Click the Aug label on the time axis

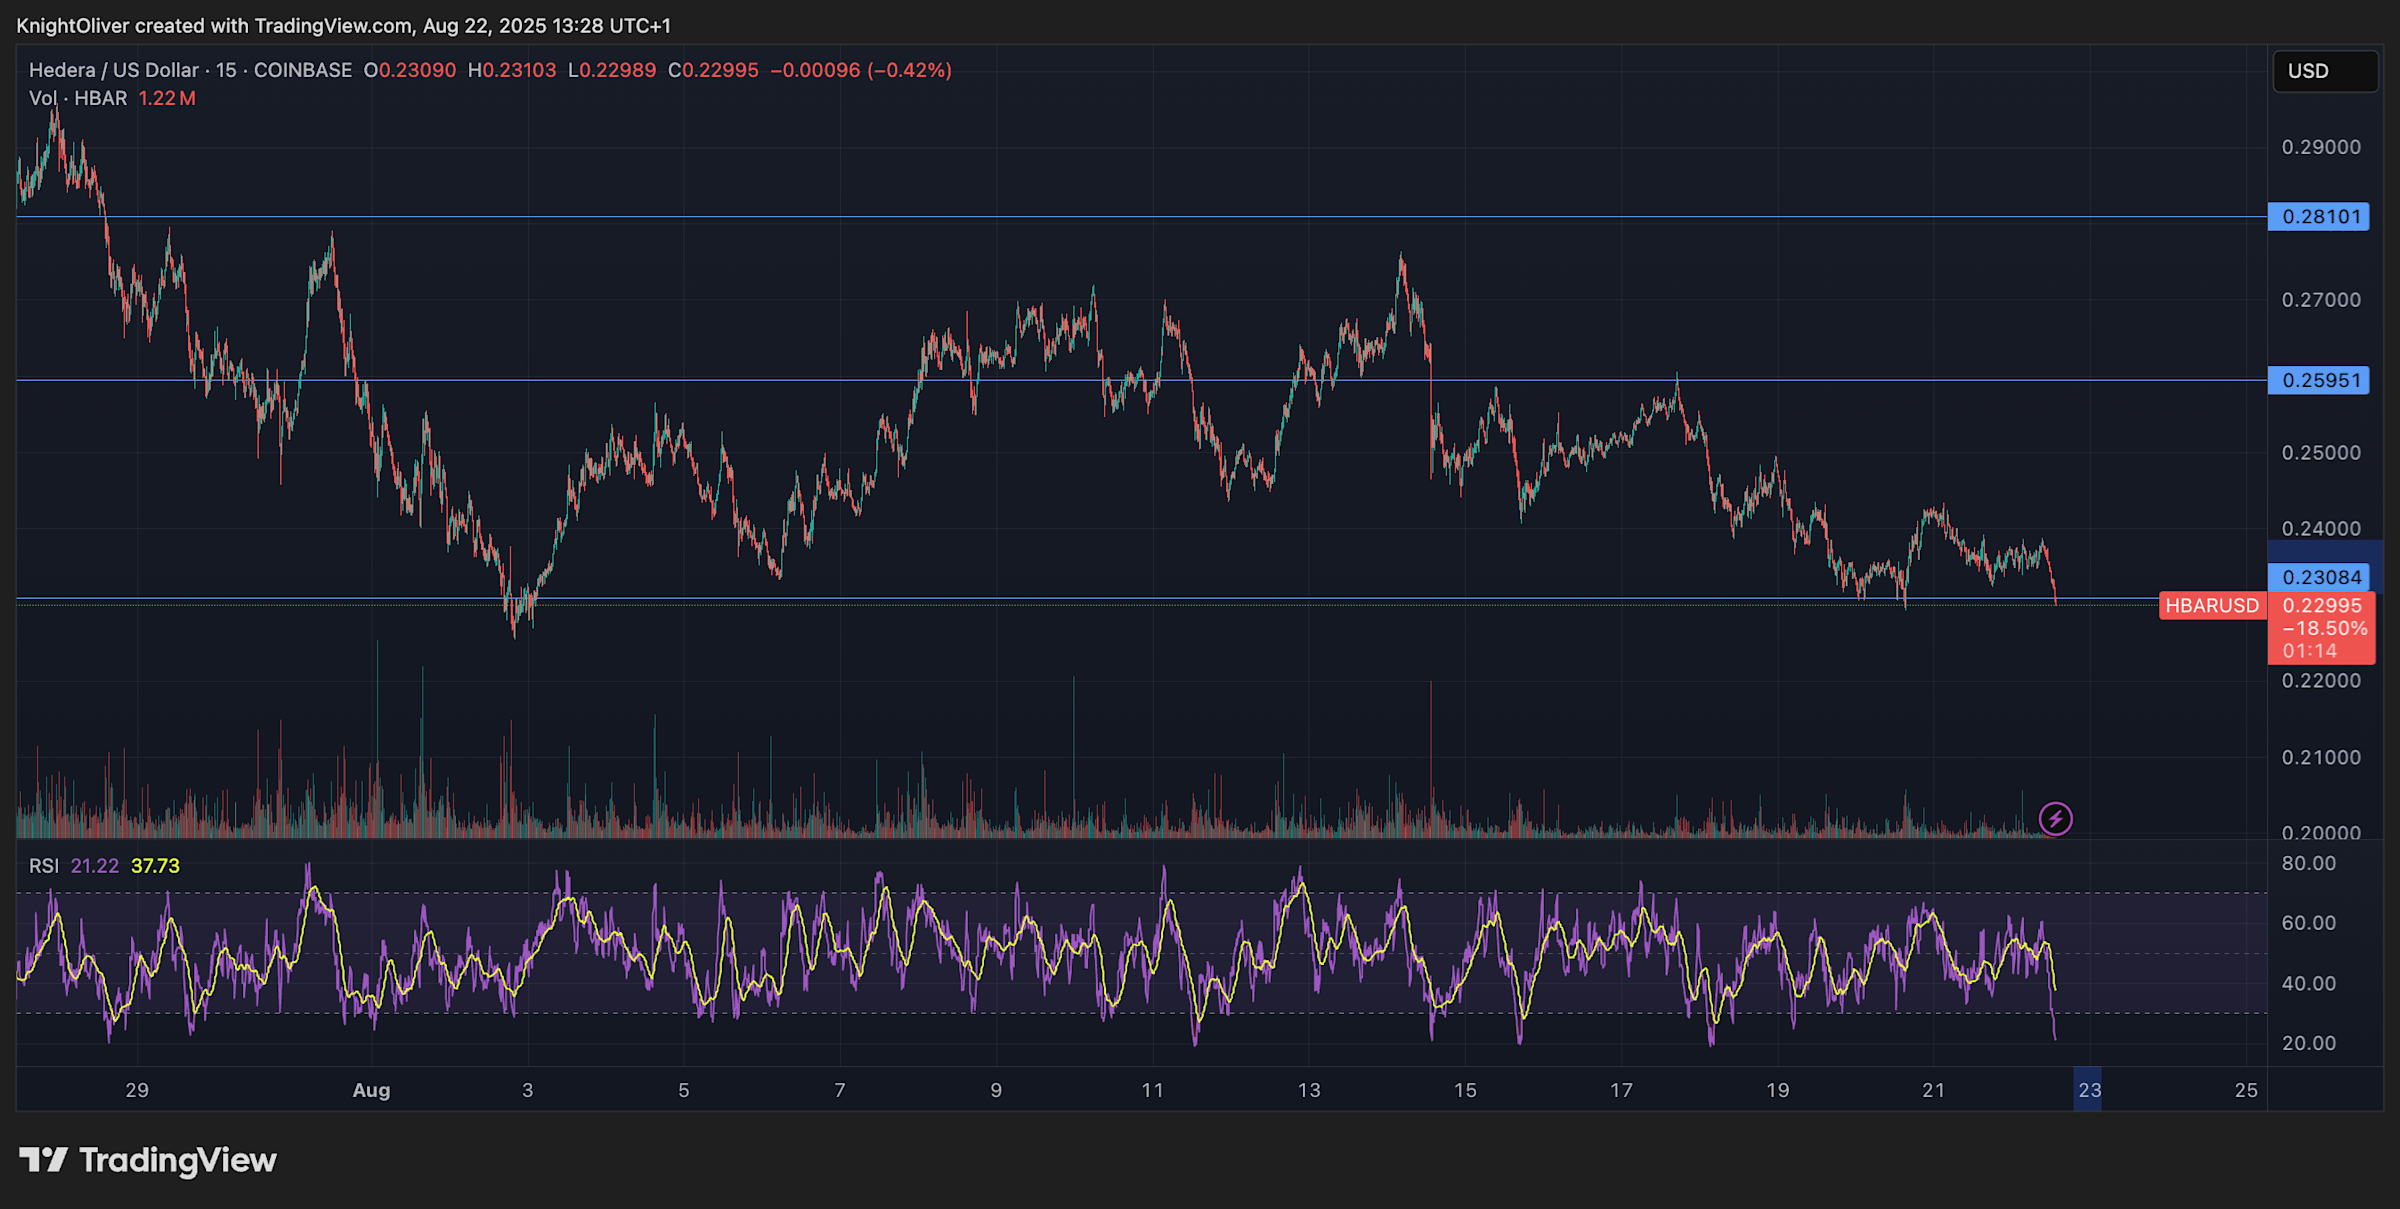372,1090
